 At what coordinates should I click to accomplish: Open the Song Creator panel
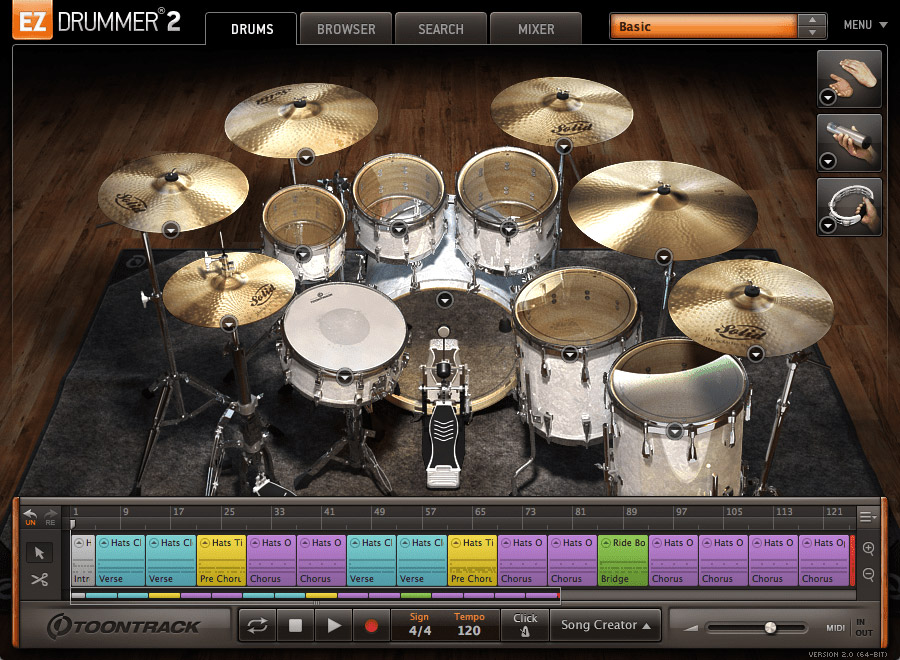[x=604, y=624]
